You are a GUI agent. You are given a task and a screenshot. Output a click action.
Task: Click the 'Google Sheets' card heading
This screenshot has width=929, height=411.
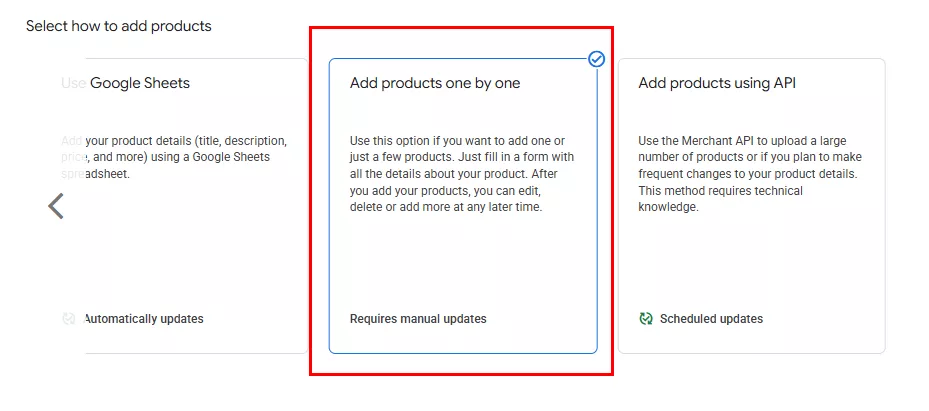pos(138,84)
